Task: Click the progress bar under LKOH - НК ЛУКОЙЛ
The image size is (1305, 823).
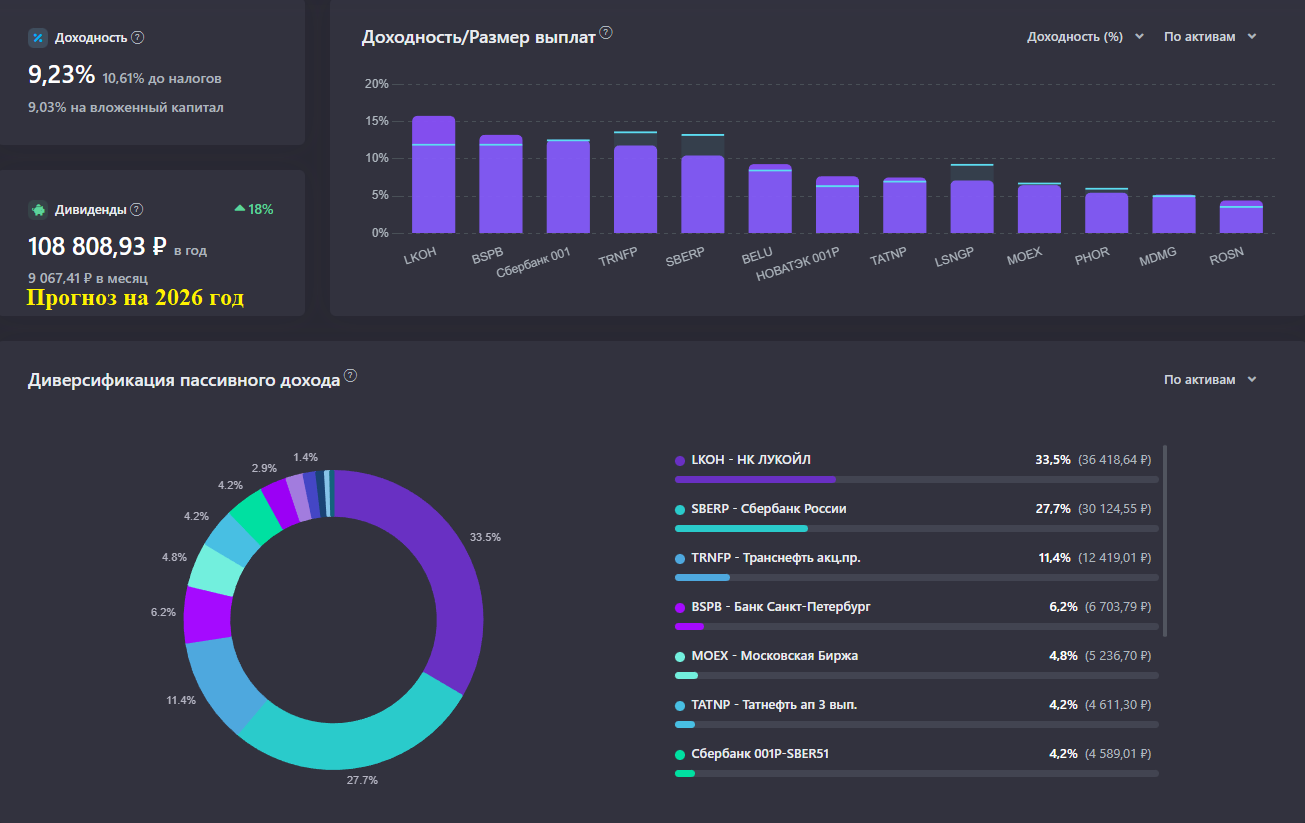Action: pyautogui.click(x=917, y=479)
